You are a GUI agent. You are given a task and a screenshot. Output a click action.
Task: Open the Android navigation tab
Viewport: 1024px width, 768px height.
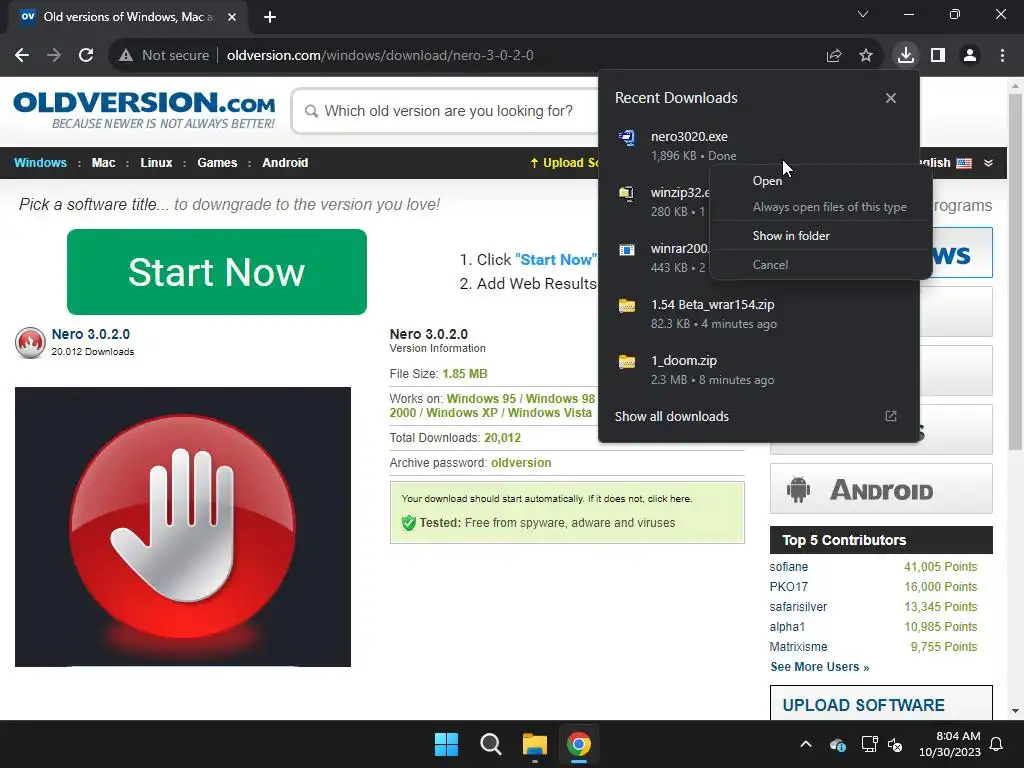pos(285,163)
